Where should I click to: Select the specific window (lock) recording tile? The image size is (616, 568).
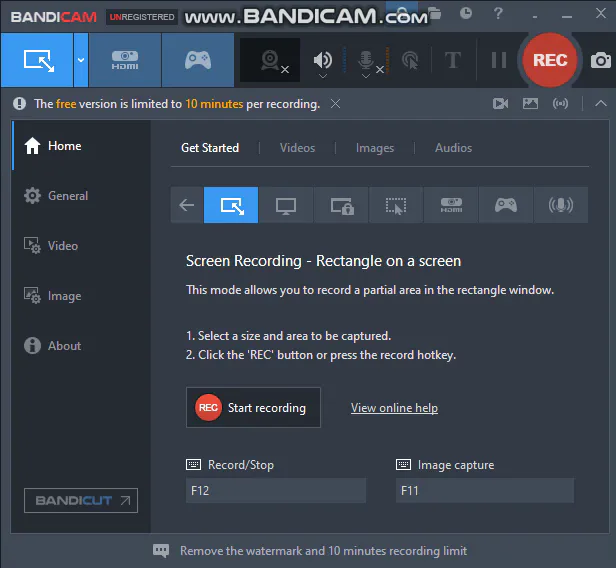point(341,205)
